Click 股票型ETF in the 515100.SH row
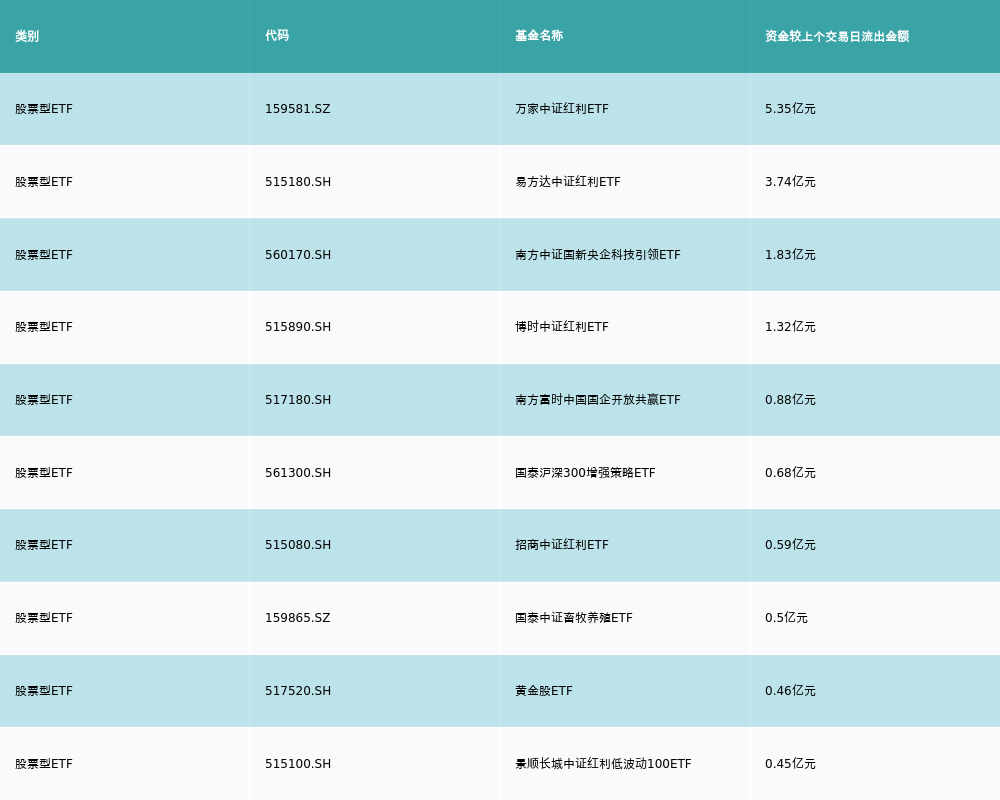The height and width of the screenshot is (800, 1000). point(44,764)
